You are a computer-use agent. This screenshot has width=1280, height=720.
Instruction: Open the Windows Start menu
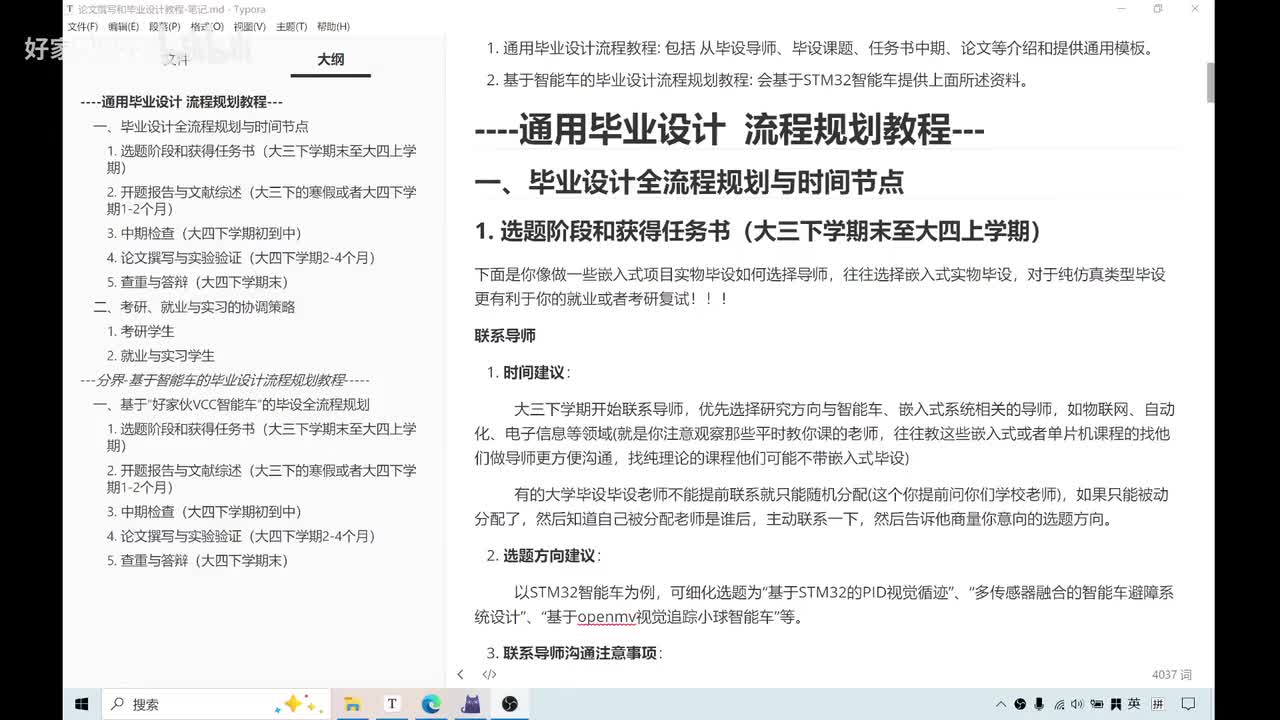(x=82, y=704)
